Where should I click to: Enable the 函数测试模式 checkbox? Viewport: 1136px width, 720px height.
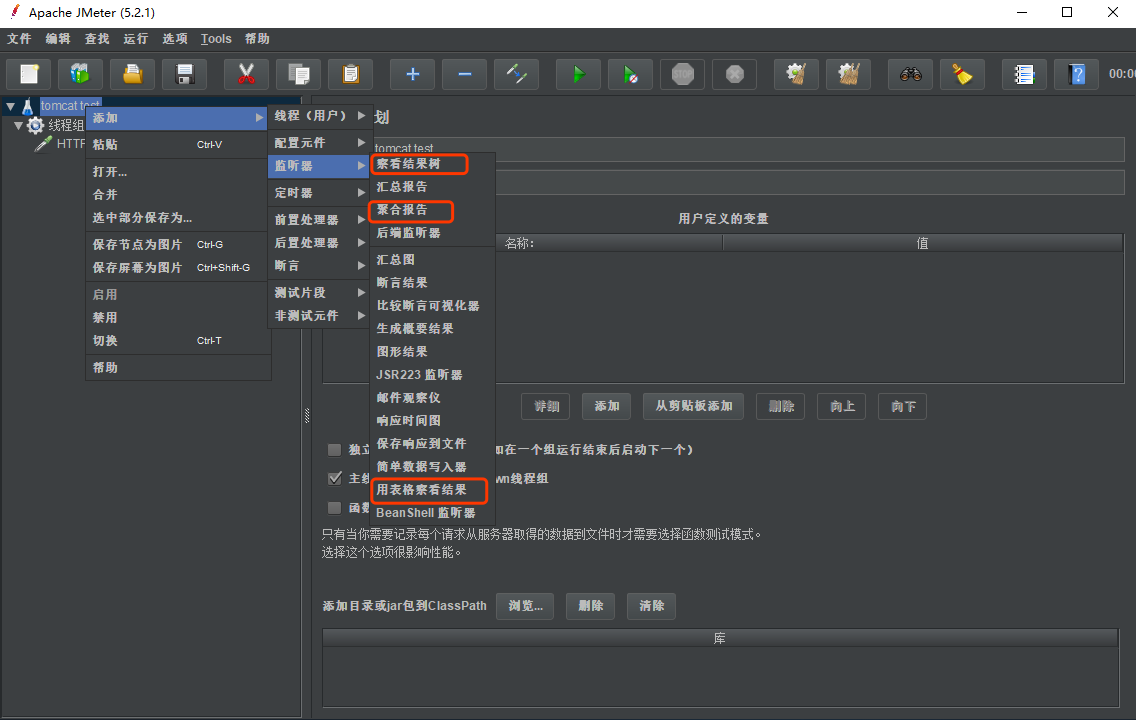335,508
